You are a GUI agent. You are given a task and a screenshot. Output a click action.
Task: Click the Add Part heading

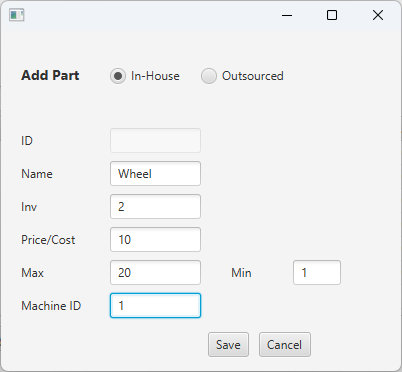click(x=50, y=75)
